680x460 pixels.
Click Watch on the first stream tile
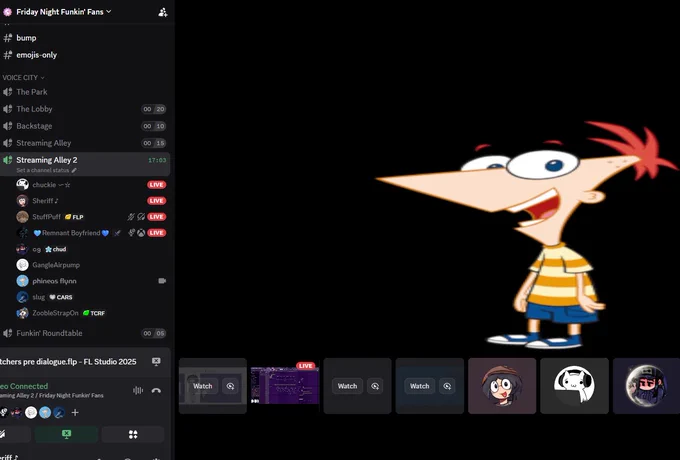coord(203,386)
